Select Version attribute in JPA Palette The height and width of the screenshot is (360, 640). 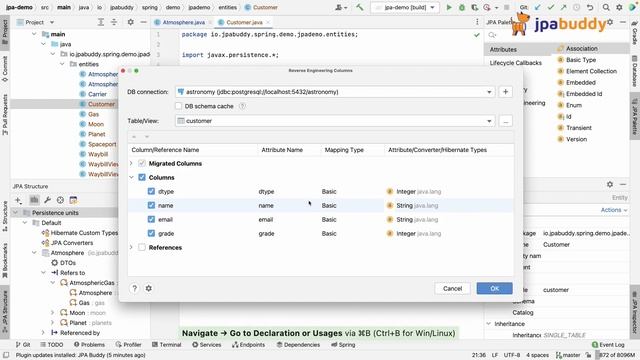pos(576,139)
